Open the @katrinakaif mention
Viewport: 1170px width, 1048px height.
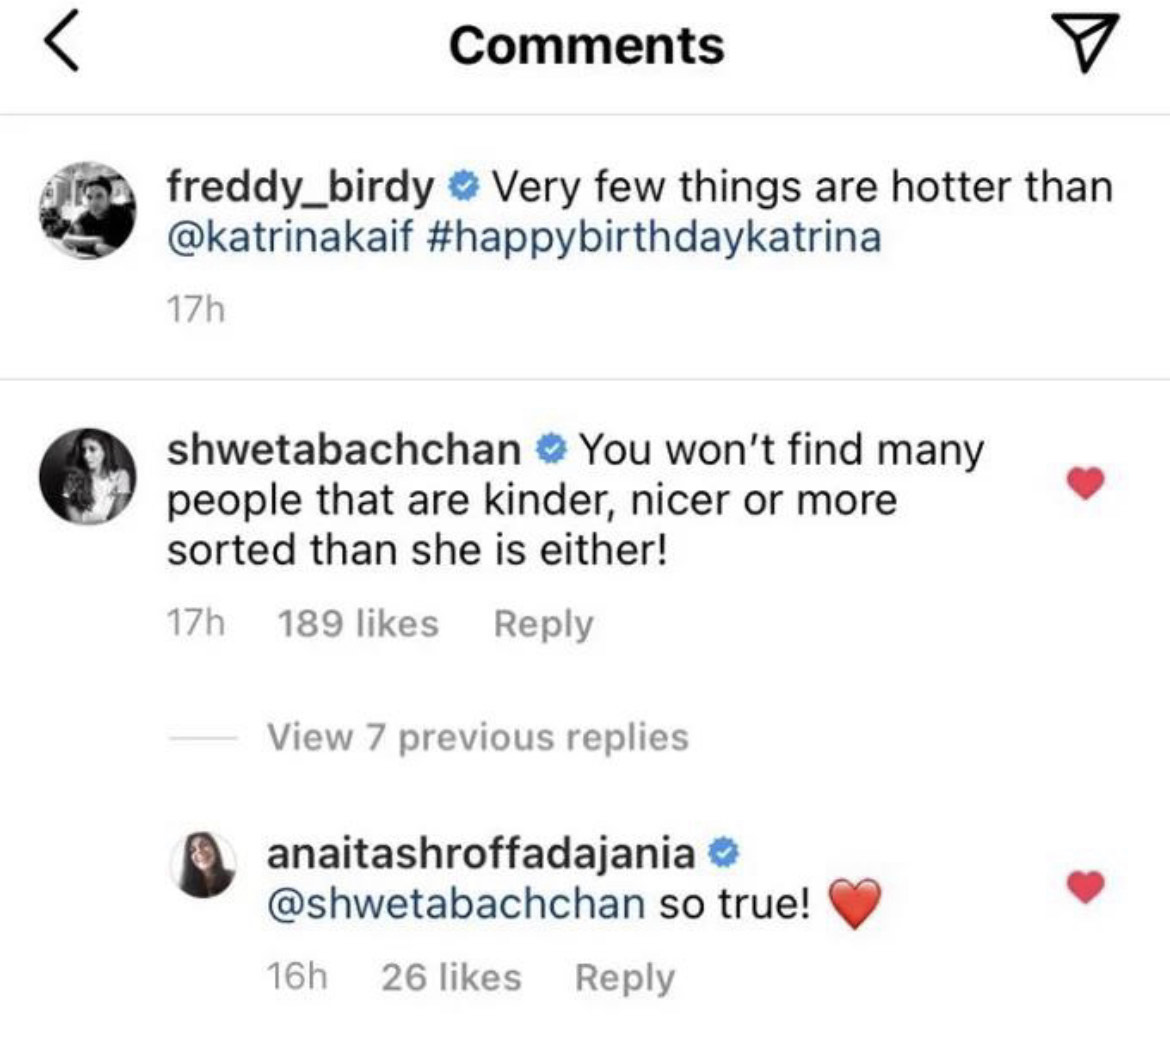pos(290,238)
